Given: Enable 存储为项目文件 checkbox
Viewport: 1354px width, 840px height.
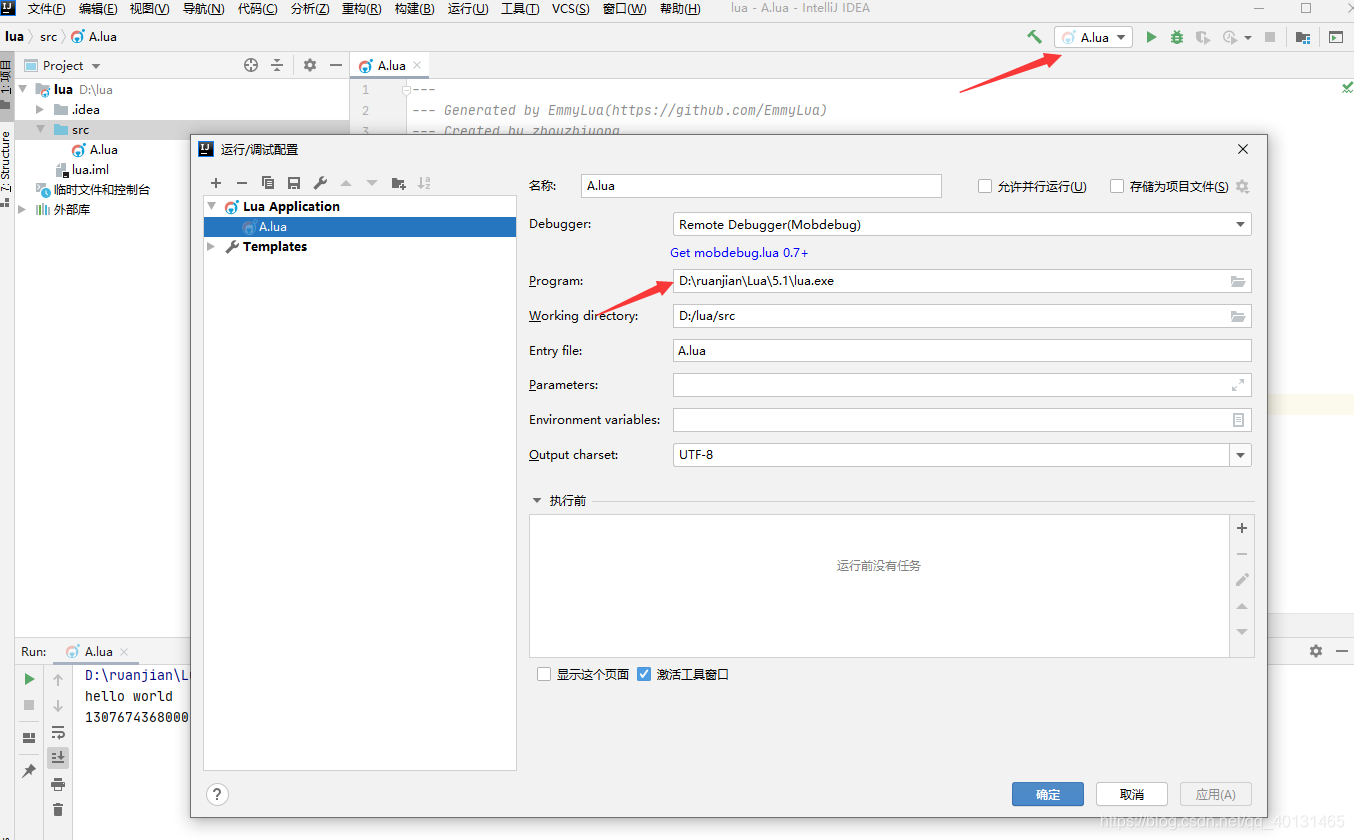Looking at the screenshot, I should [1117, 186].
